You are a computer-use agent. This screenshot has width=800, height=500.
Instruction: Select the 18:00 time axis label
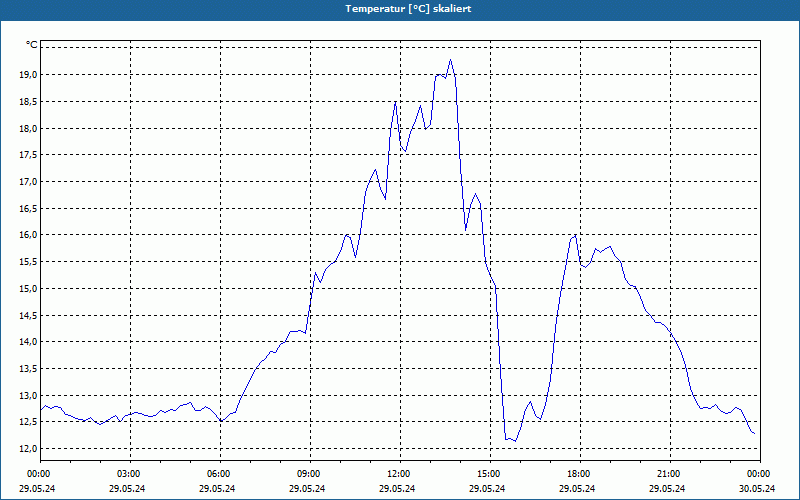click(x=578, y=474)
